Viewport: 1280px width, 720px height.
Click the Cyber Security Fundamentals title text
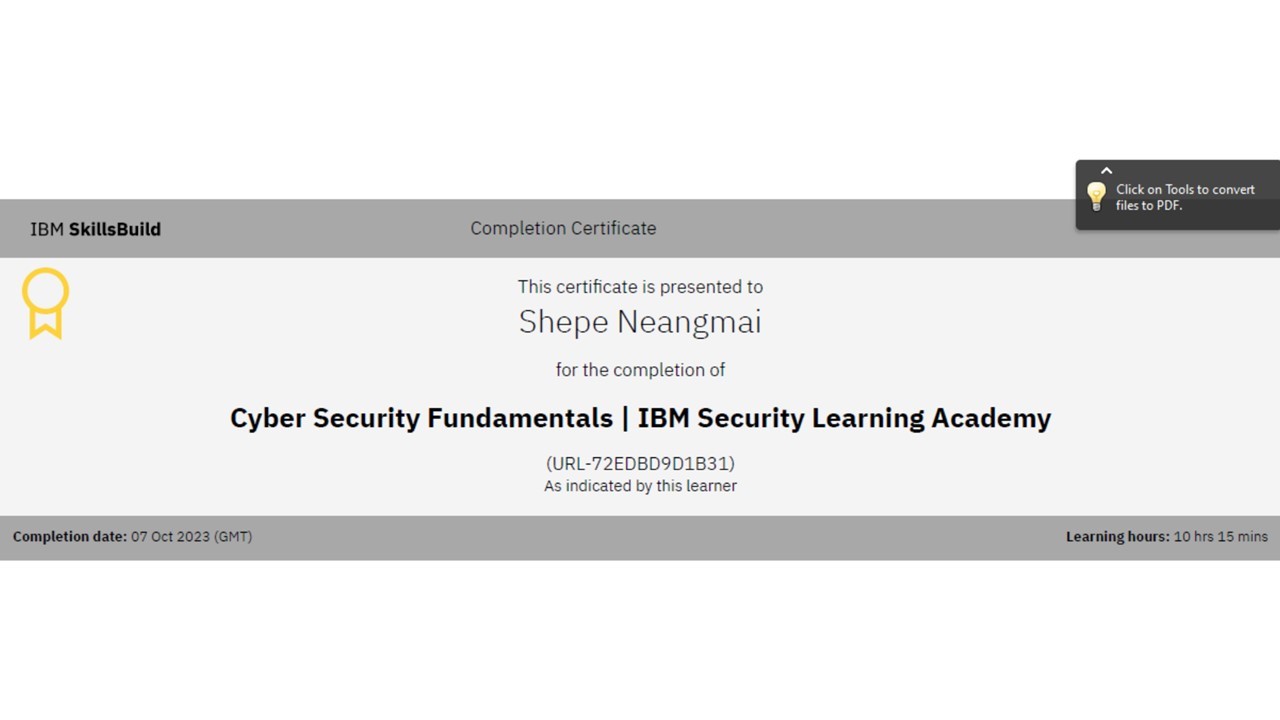pos(421,418)
